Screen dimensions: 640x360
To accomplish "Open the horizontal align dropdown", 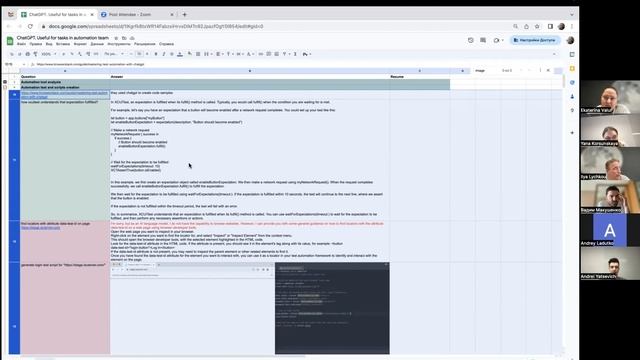I will pyautogui.click(x=219, y=54).
